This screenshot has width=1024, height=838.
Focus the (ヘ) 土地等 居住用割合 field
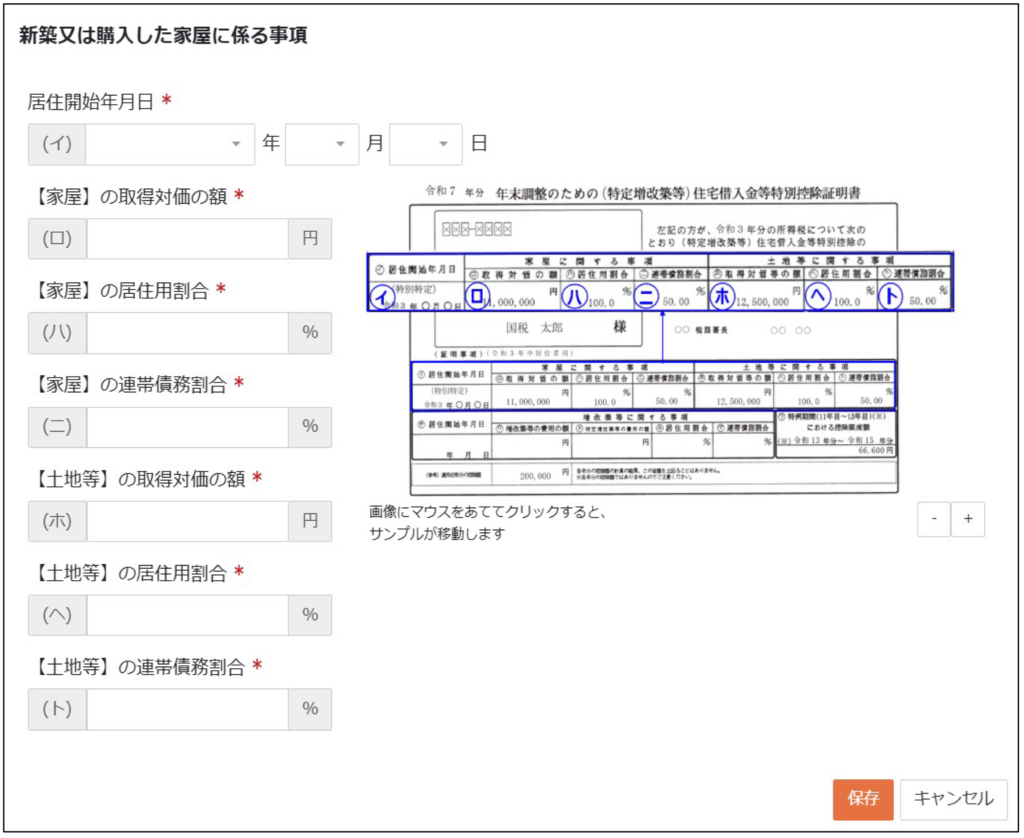click(187, 615)
